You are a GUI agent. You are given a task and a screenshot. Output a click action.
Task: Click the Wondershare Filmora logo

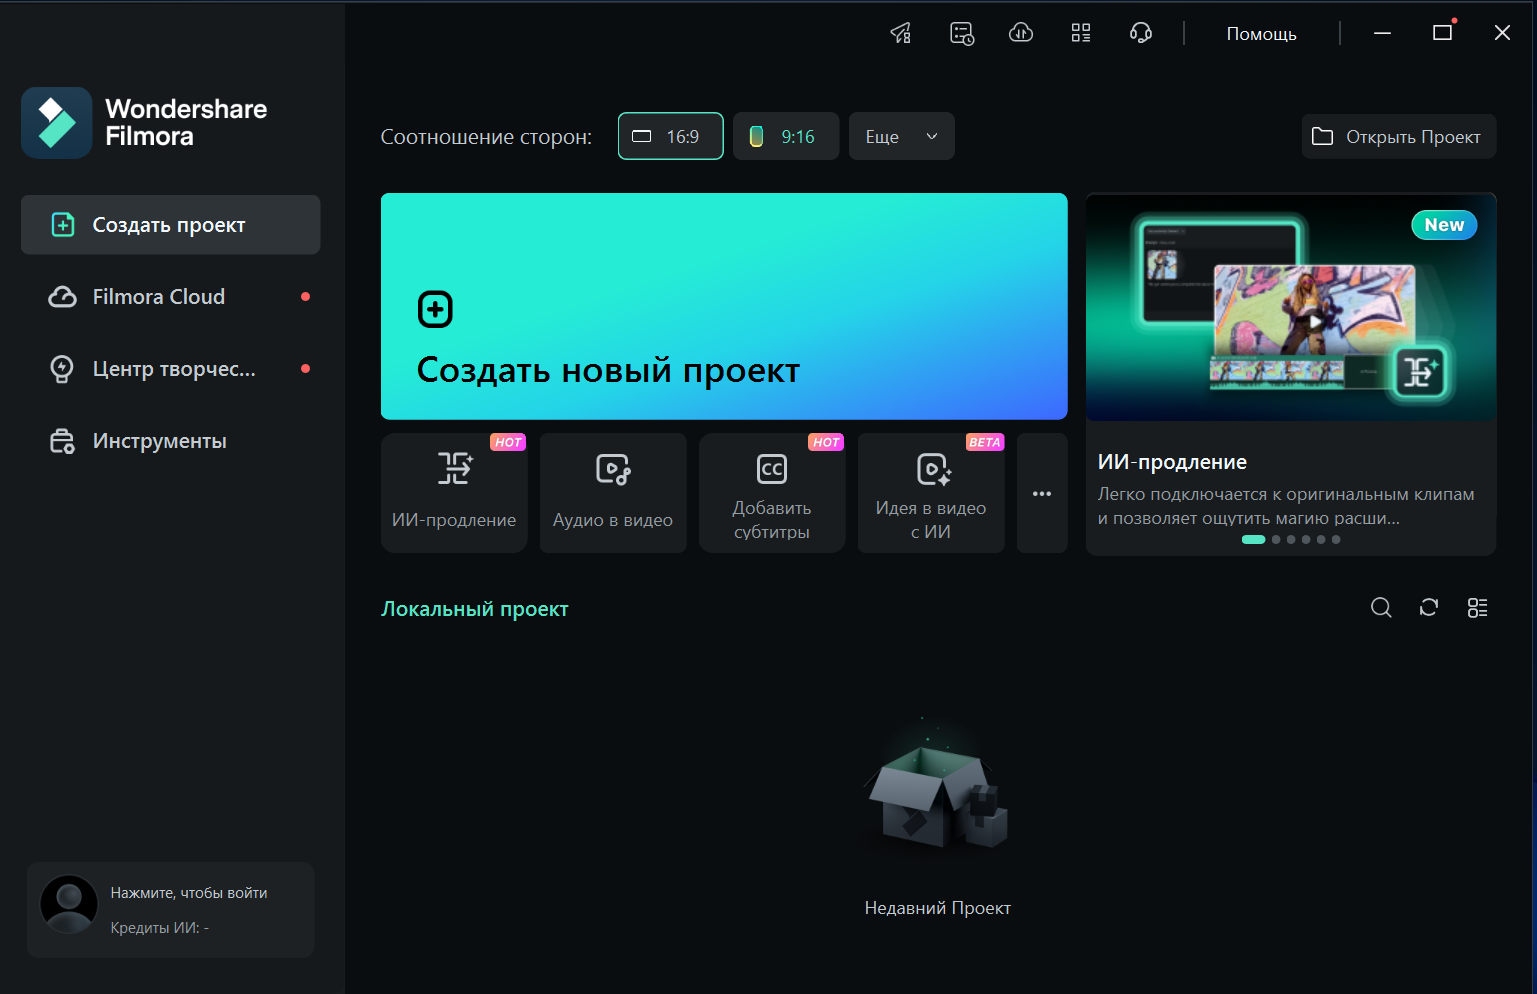[x=144, y=123]
